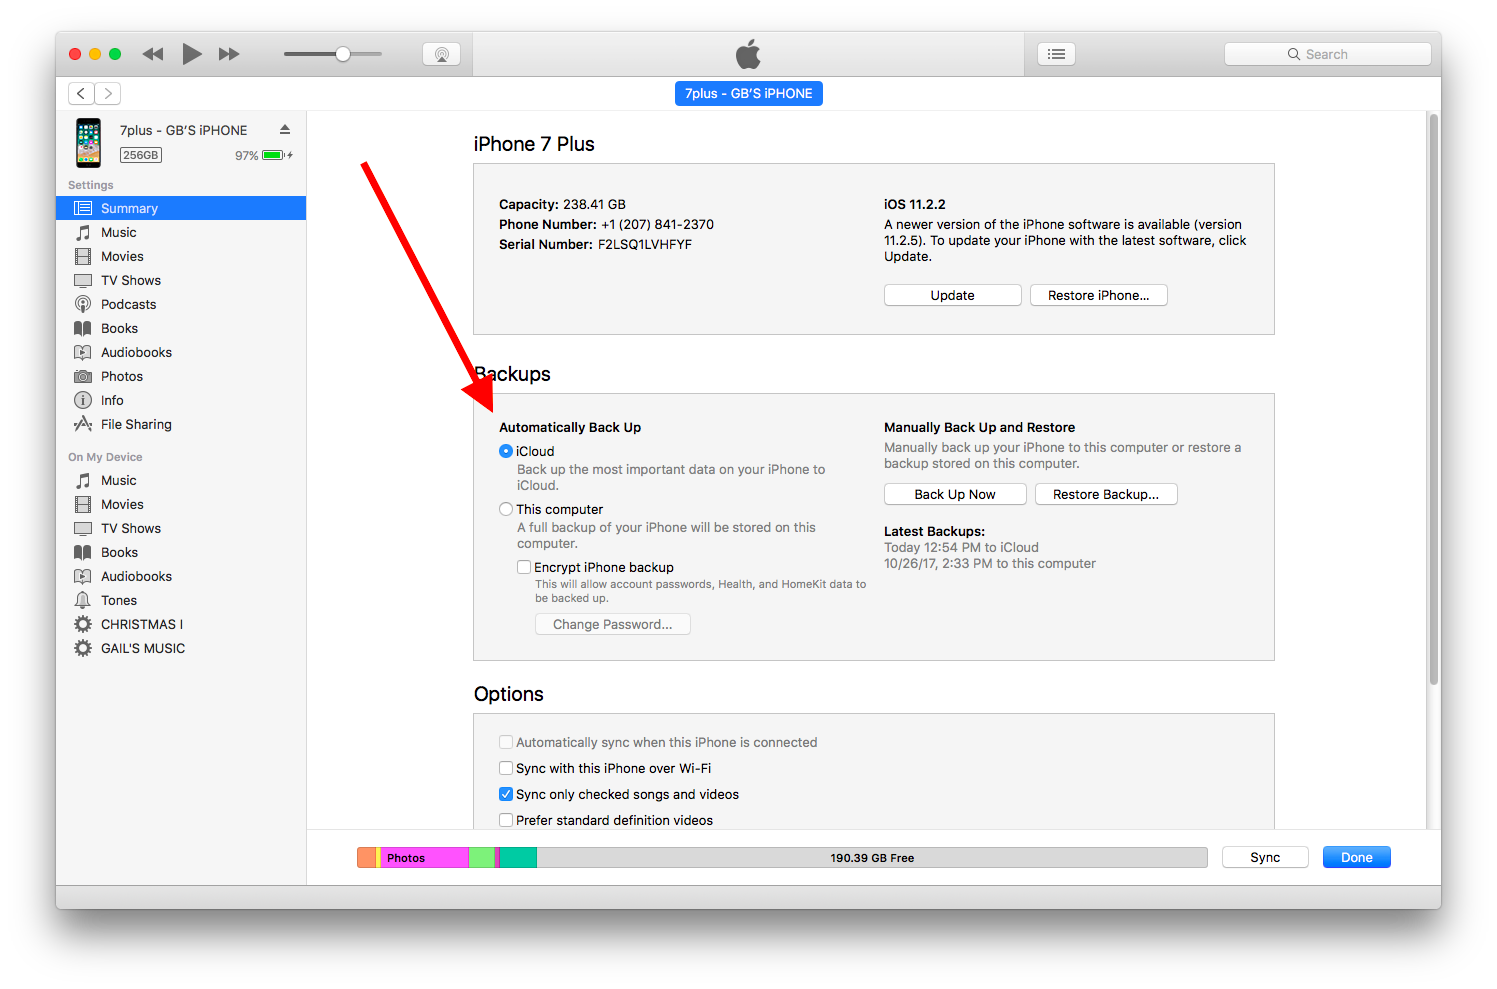1497x989 pixels.
Task: Click Back Up Now button
Action: click(x=955, y=494)
